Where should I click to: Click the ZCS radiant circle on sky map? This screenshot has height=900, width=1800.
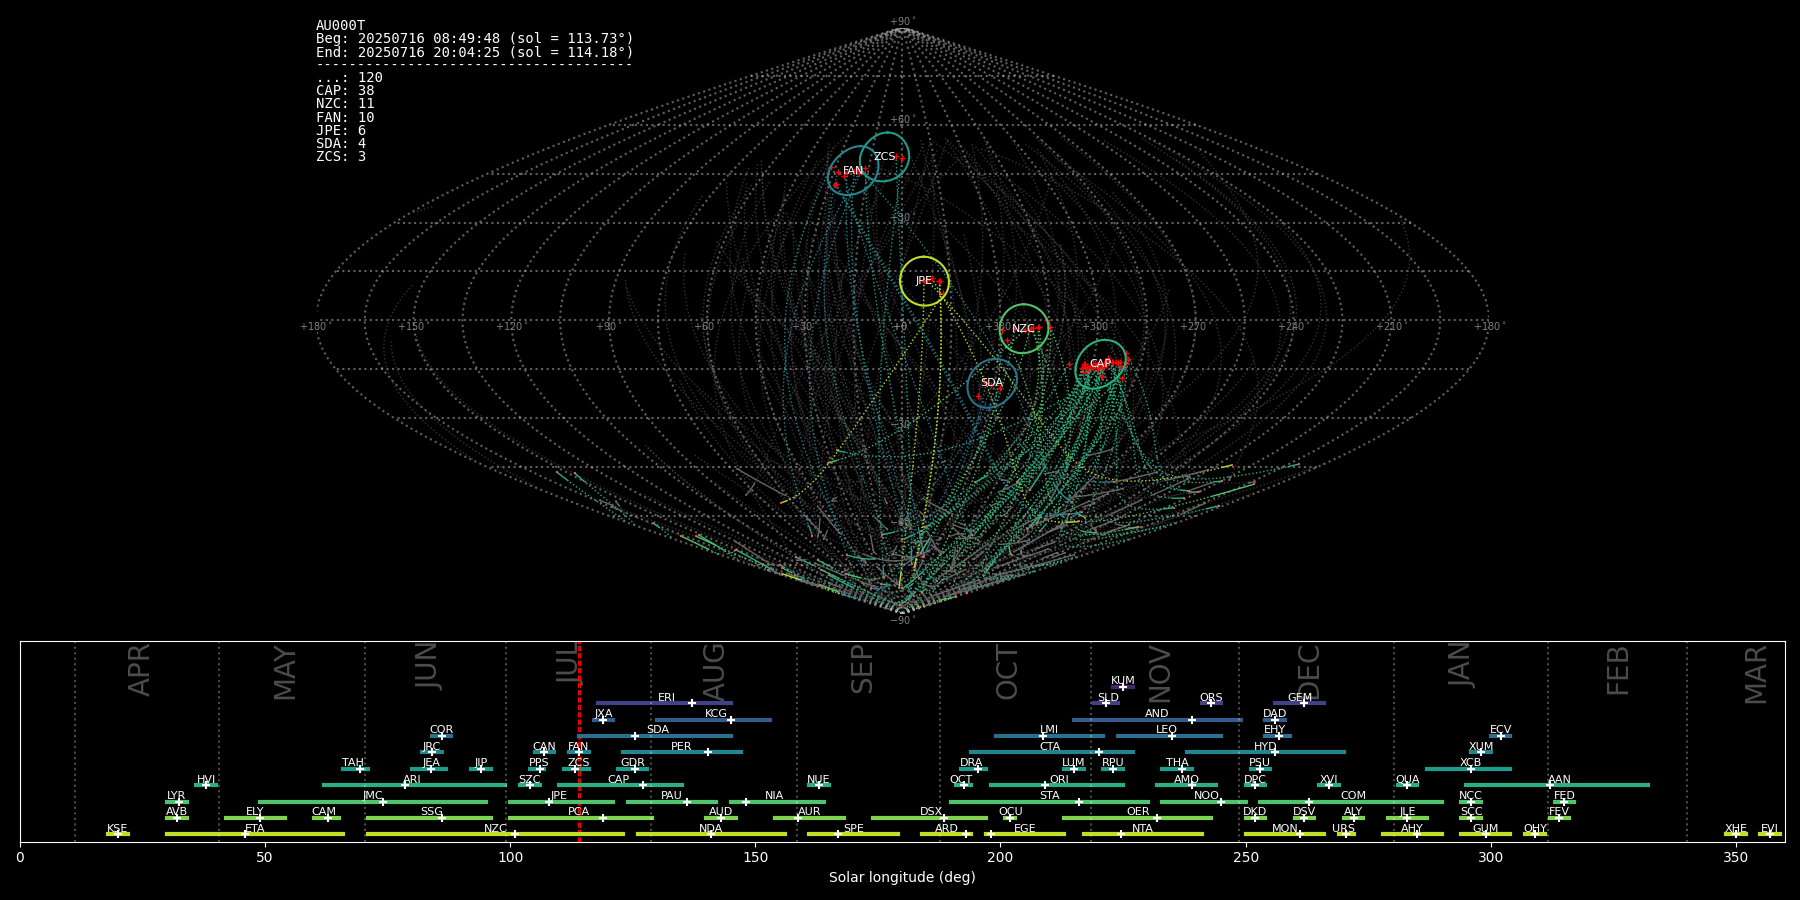pos(885,156)
